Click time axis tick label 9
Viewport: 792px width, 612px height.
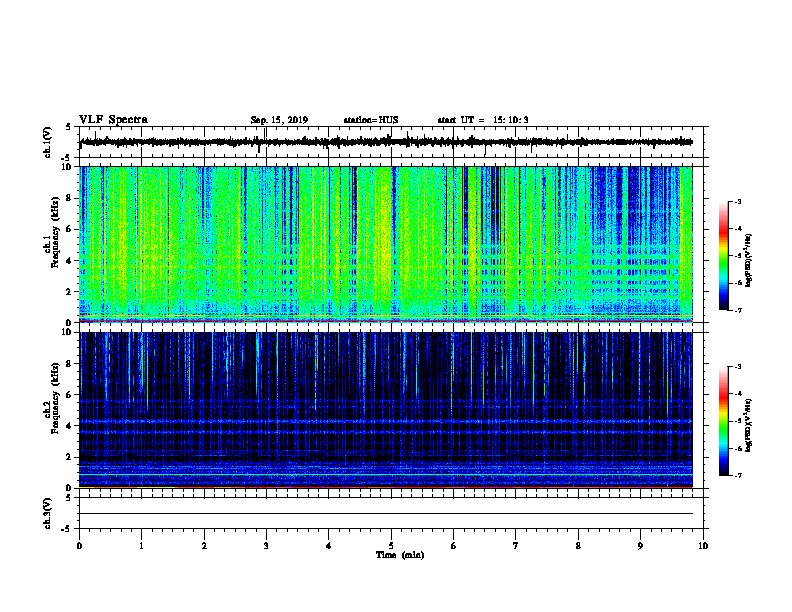[x=640, y=545]
